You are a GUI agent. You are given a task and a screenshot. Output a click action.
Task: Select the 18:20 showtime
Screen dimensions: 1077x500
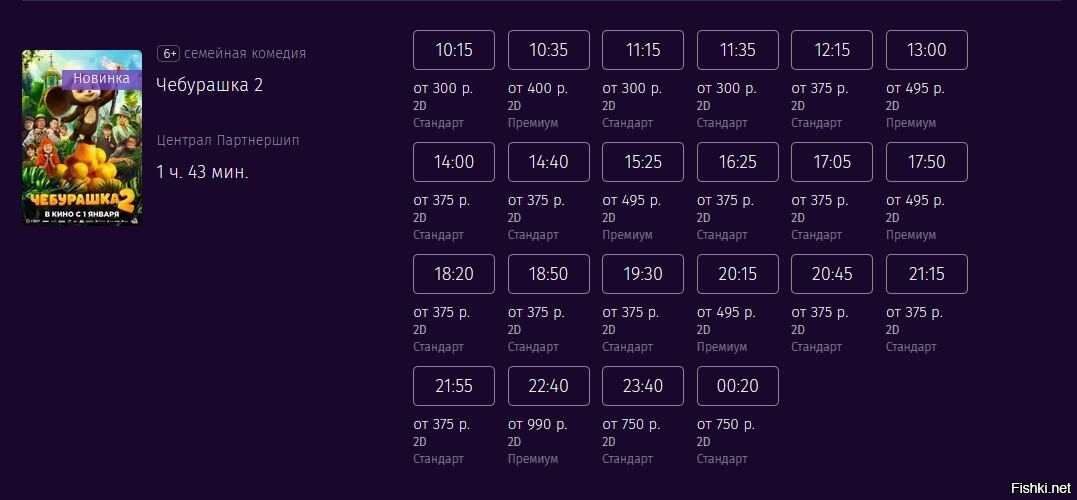point(454,274)
